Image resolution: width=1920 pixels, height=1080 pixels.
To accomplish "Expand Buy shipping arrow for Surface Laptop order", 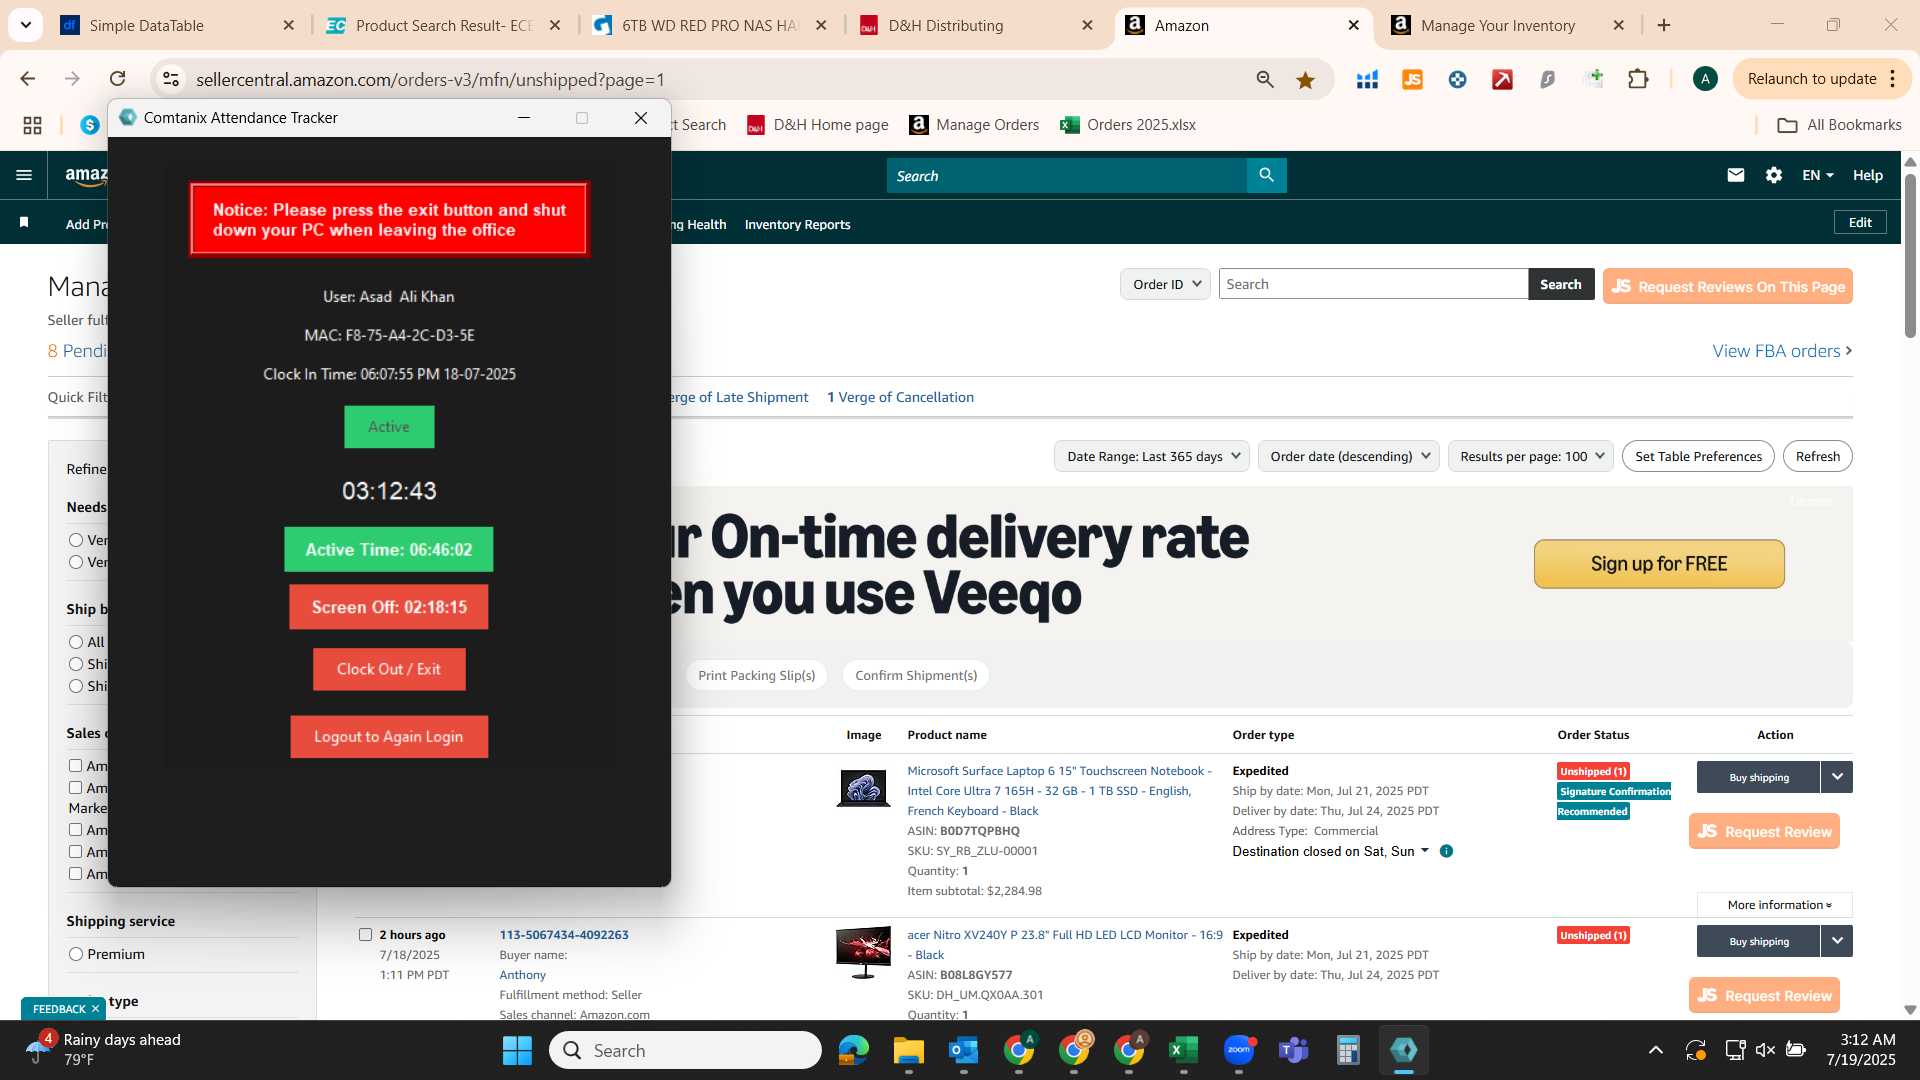I will 1837,777.
